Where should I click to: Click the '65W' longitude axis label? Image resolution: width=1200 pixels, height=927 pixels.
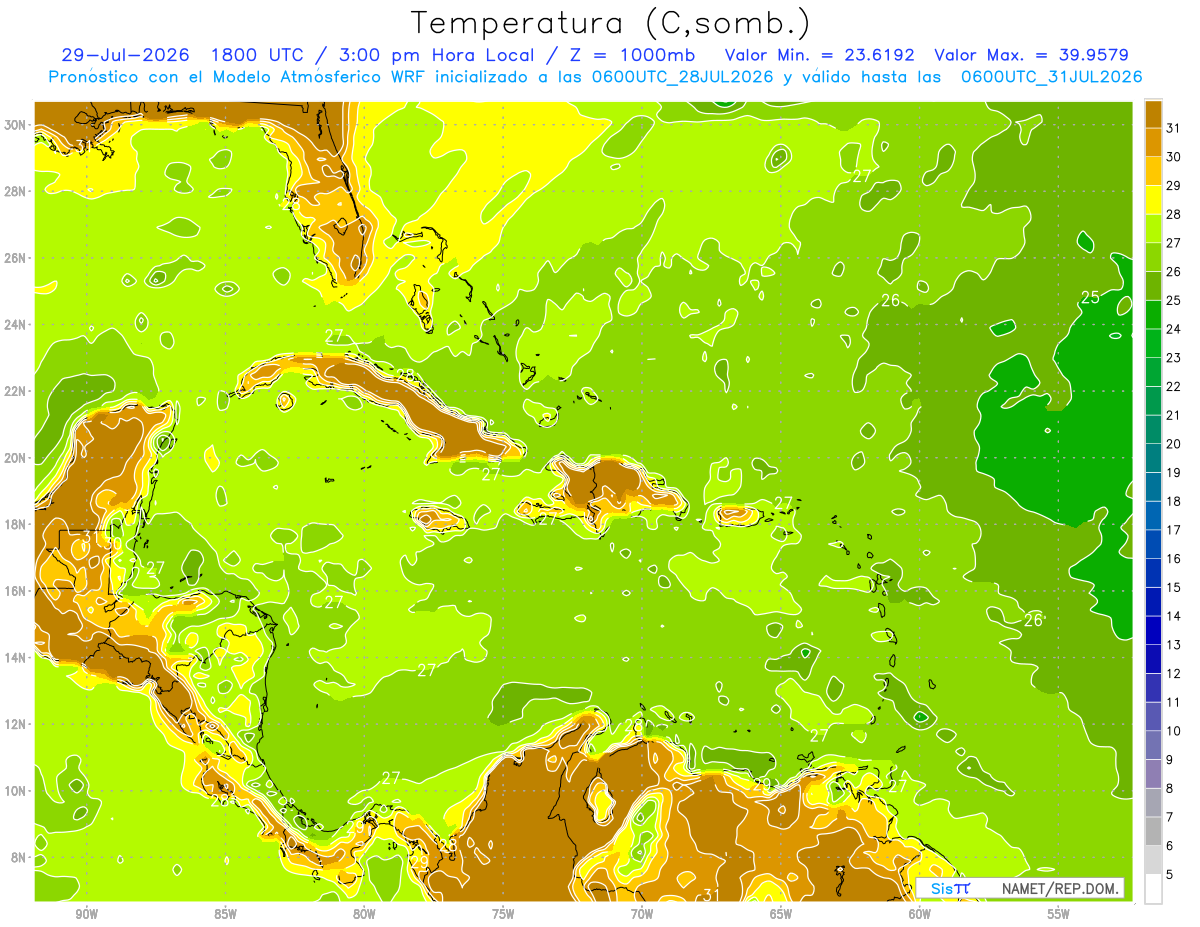[781, 913]
